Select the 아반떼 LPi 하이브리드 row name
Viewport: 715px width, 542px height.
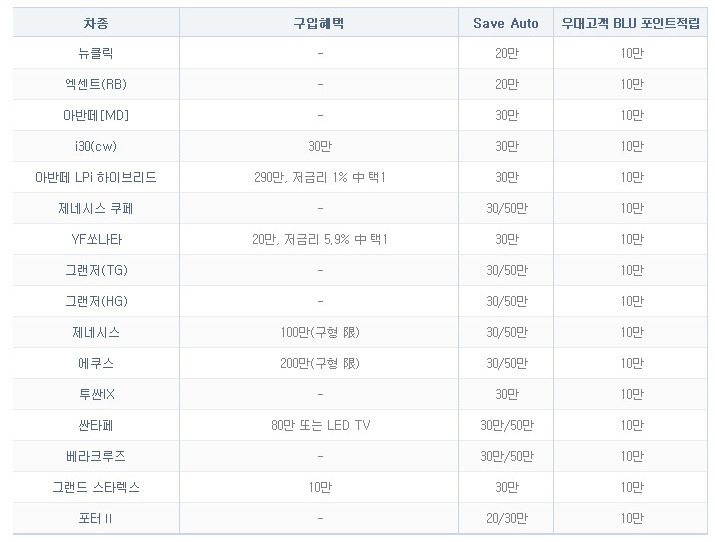point(96,177)
